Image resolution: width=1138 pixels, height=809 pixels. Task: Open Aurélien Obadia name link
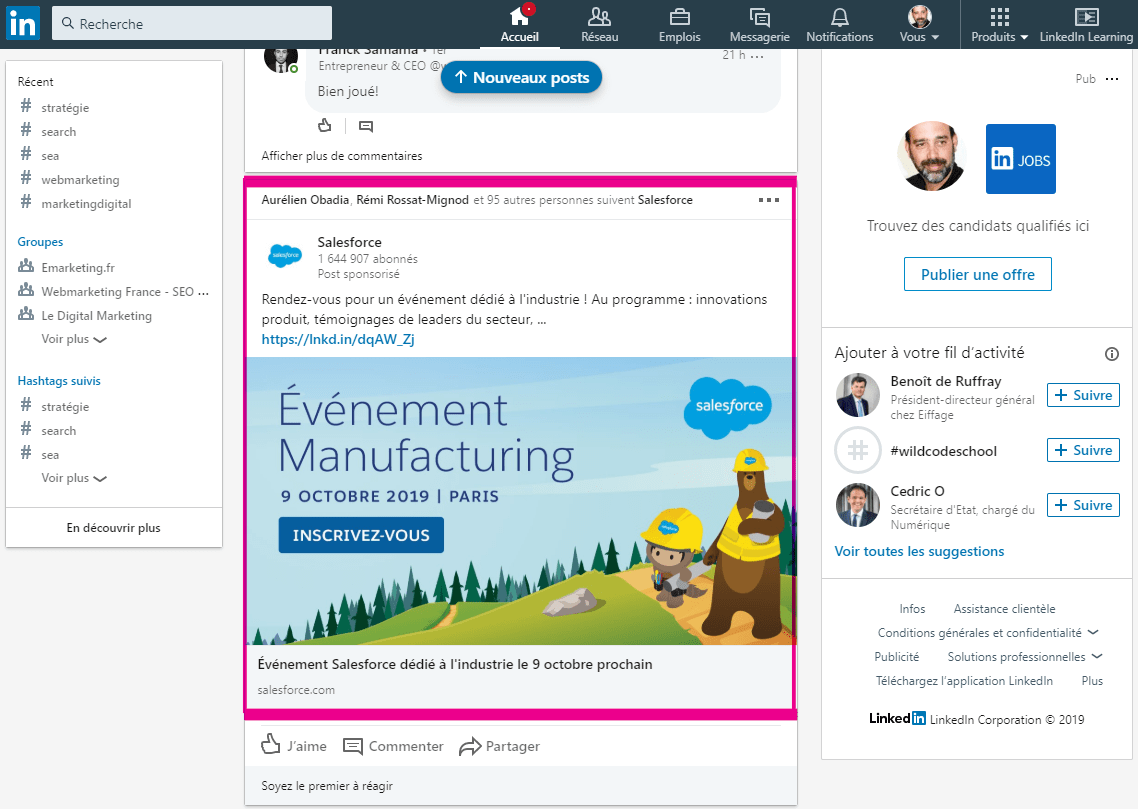(305, 200)
